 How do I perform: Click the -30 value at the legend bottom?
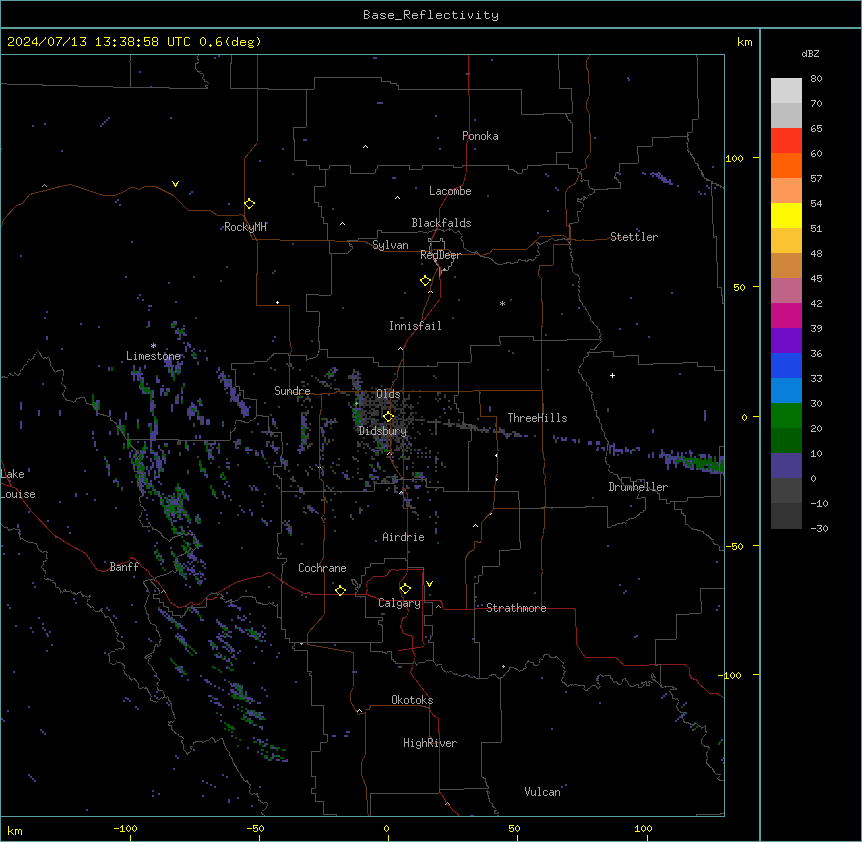point(819,528)
